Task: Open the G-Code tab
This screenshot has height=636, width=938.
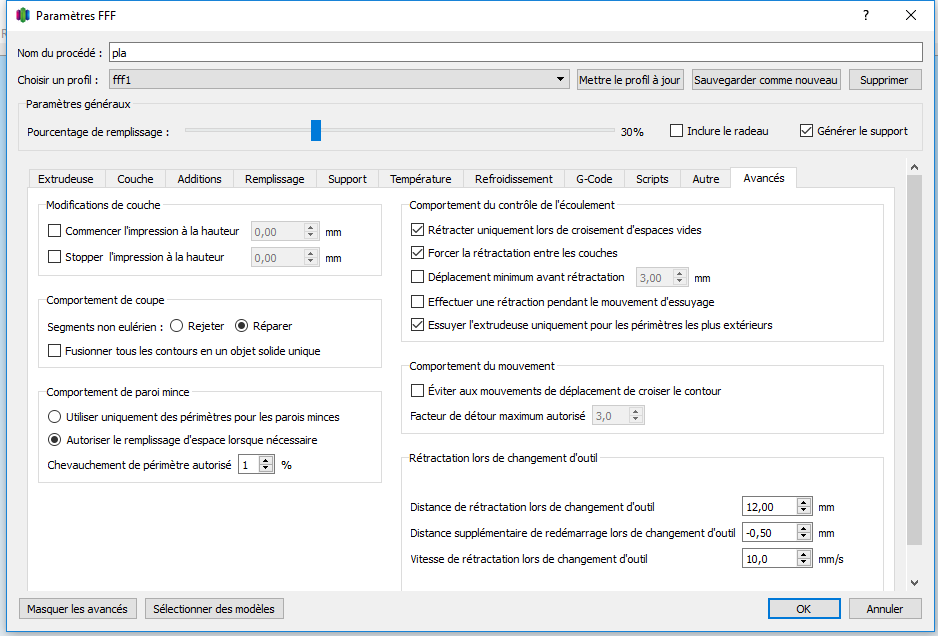Action: point(594,179)
